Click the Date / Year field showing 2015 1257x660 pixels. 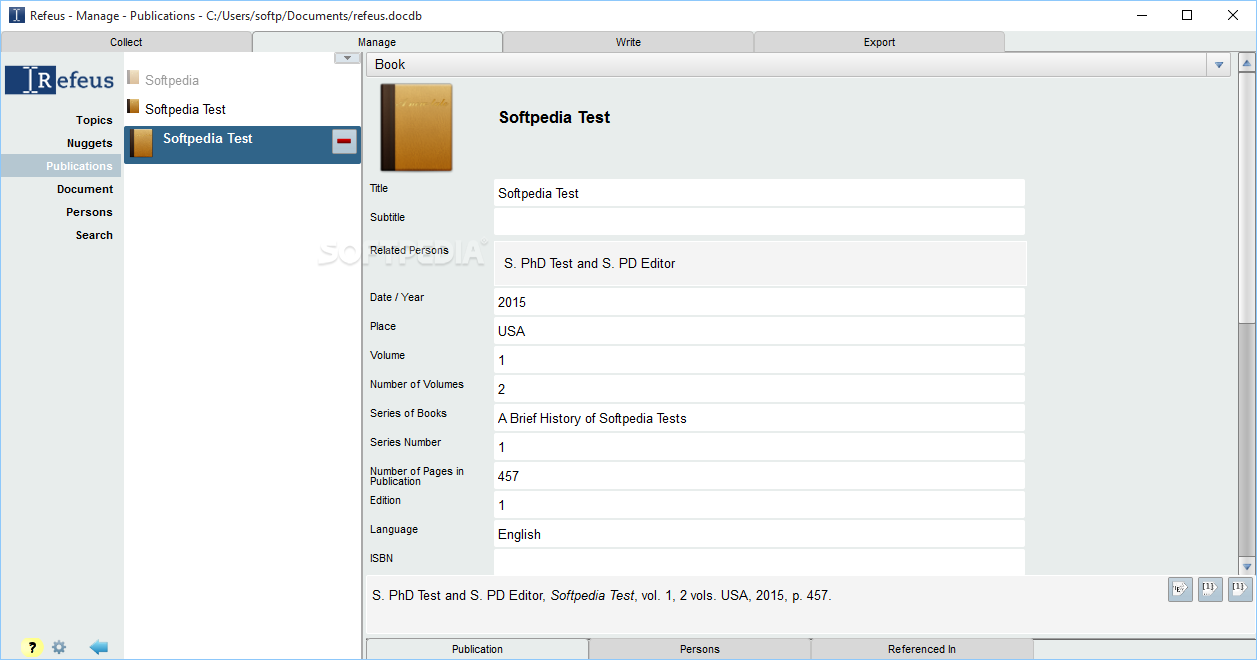pos(759,302)
